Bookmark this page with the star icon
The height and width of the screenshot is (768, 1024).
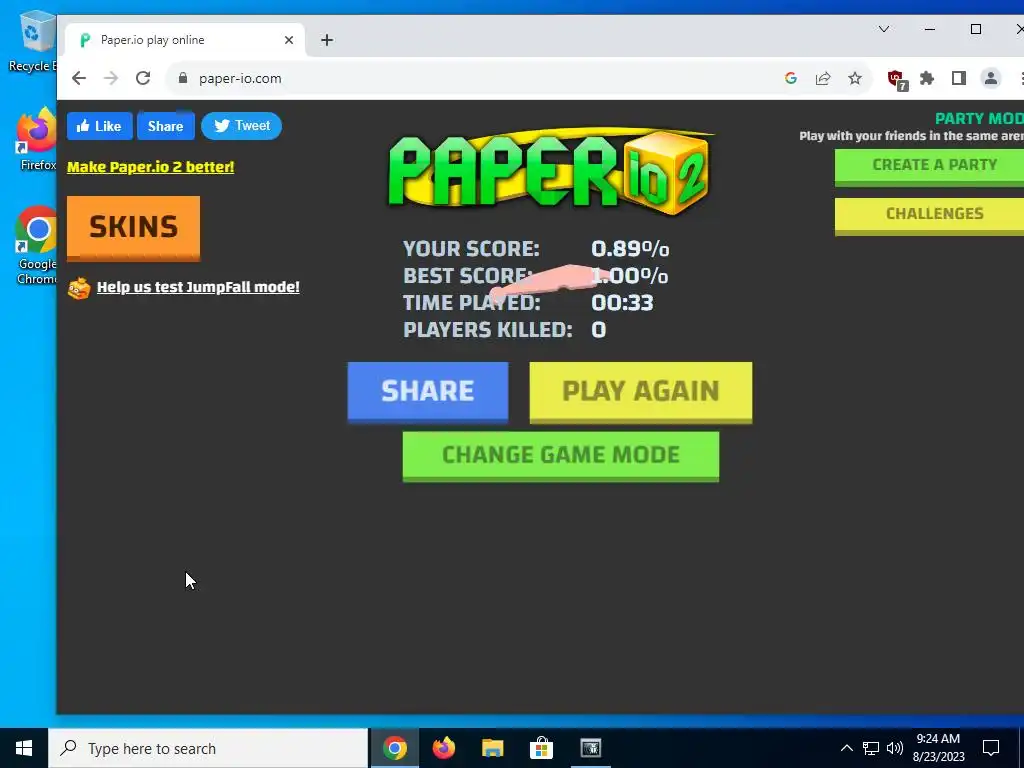click(x=855, y=78)
